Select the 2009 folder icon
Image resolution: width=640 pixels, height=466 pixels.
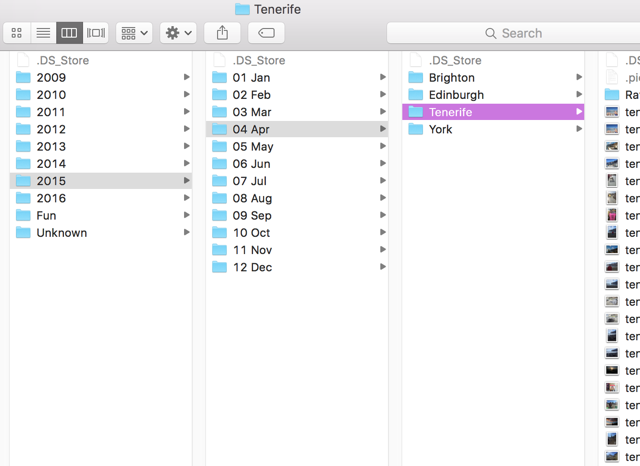(23, 77)
